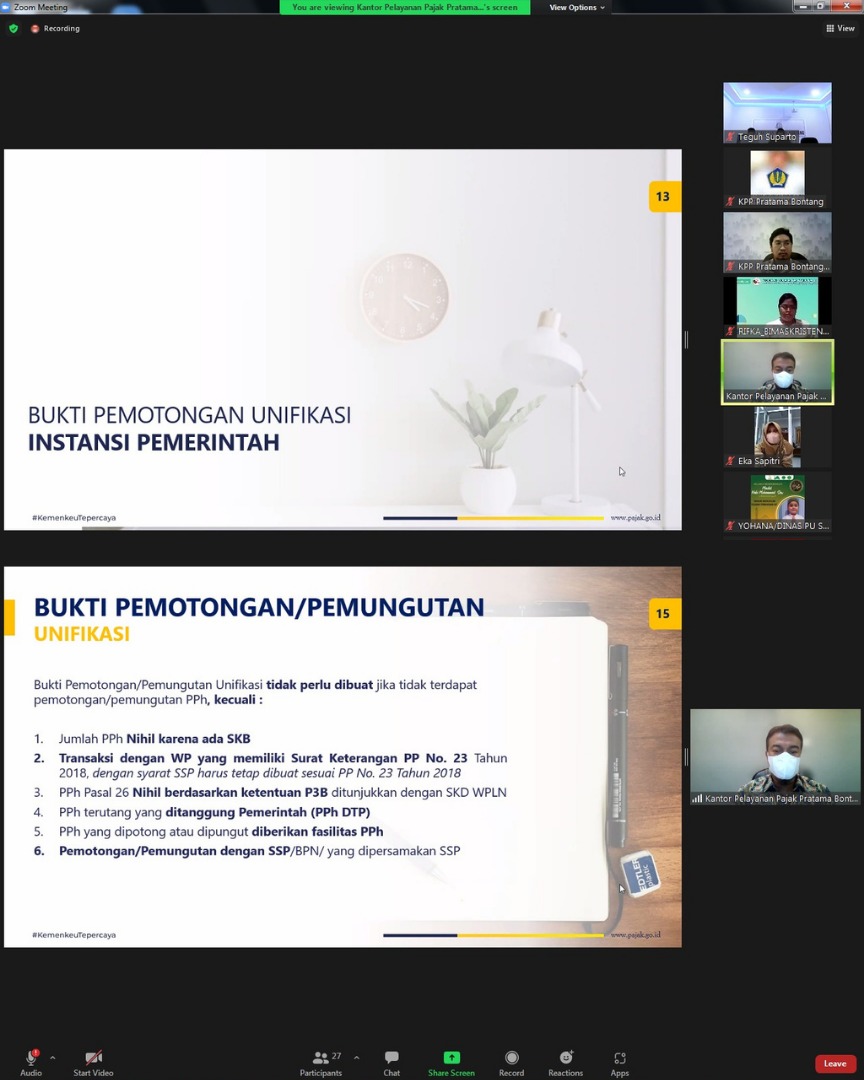Click the green Share Screen icon
Screen dimensions: 864x1080
click(451, 1058)
